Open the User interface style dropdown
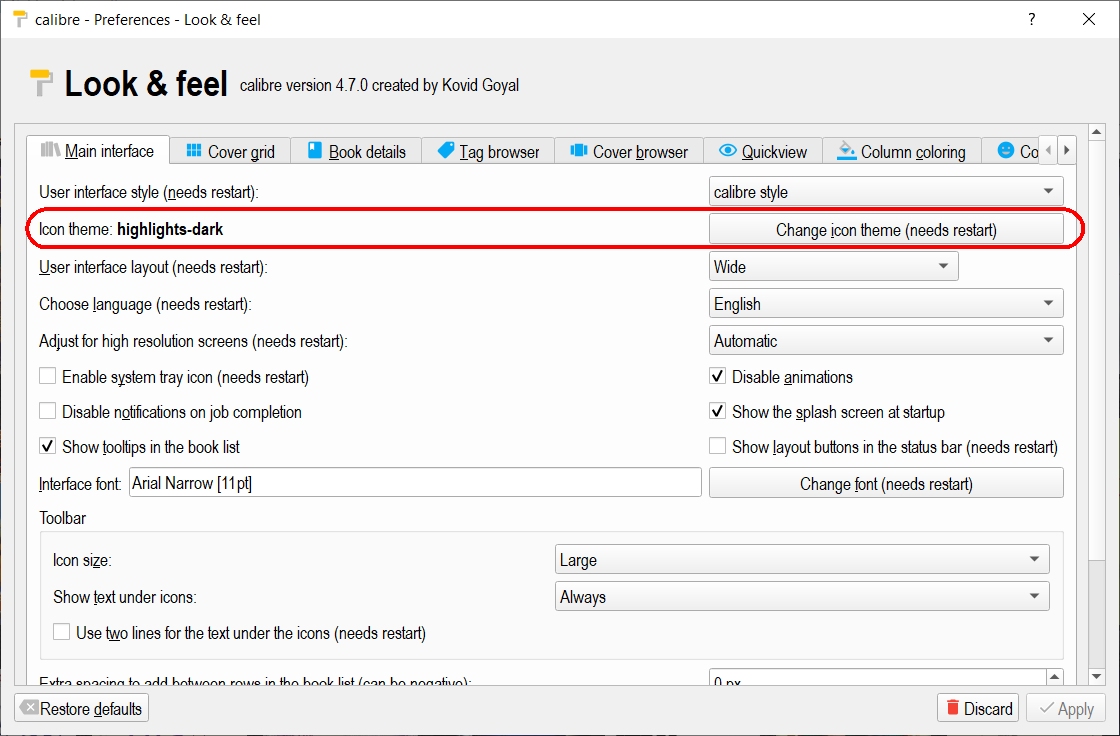Image resolution: width=1120 pixels, height=736 pixels. [885, 192]
